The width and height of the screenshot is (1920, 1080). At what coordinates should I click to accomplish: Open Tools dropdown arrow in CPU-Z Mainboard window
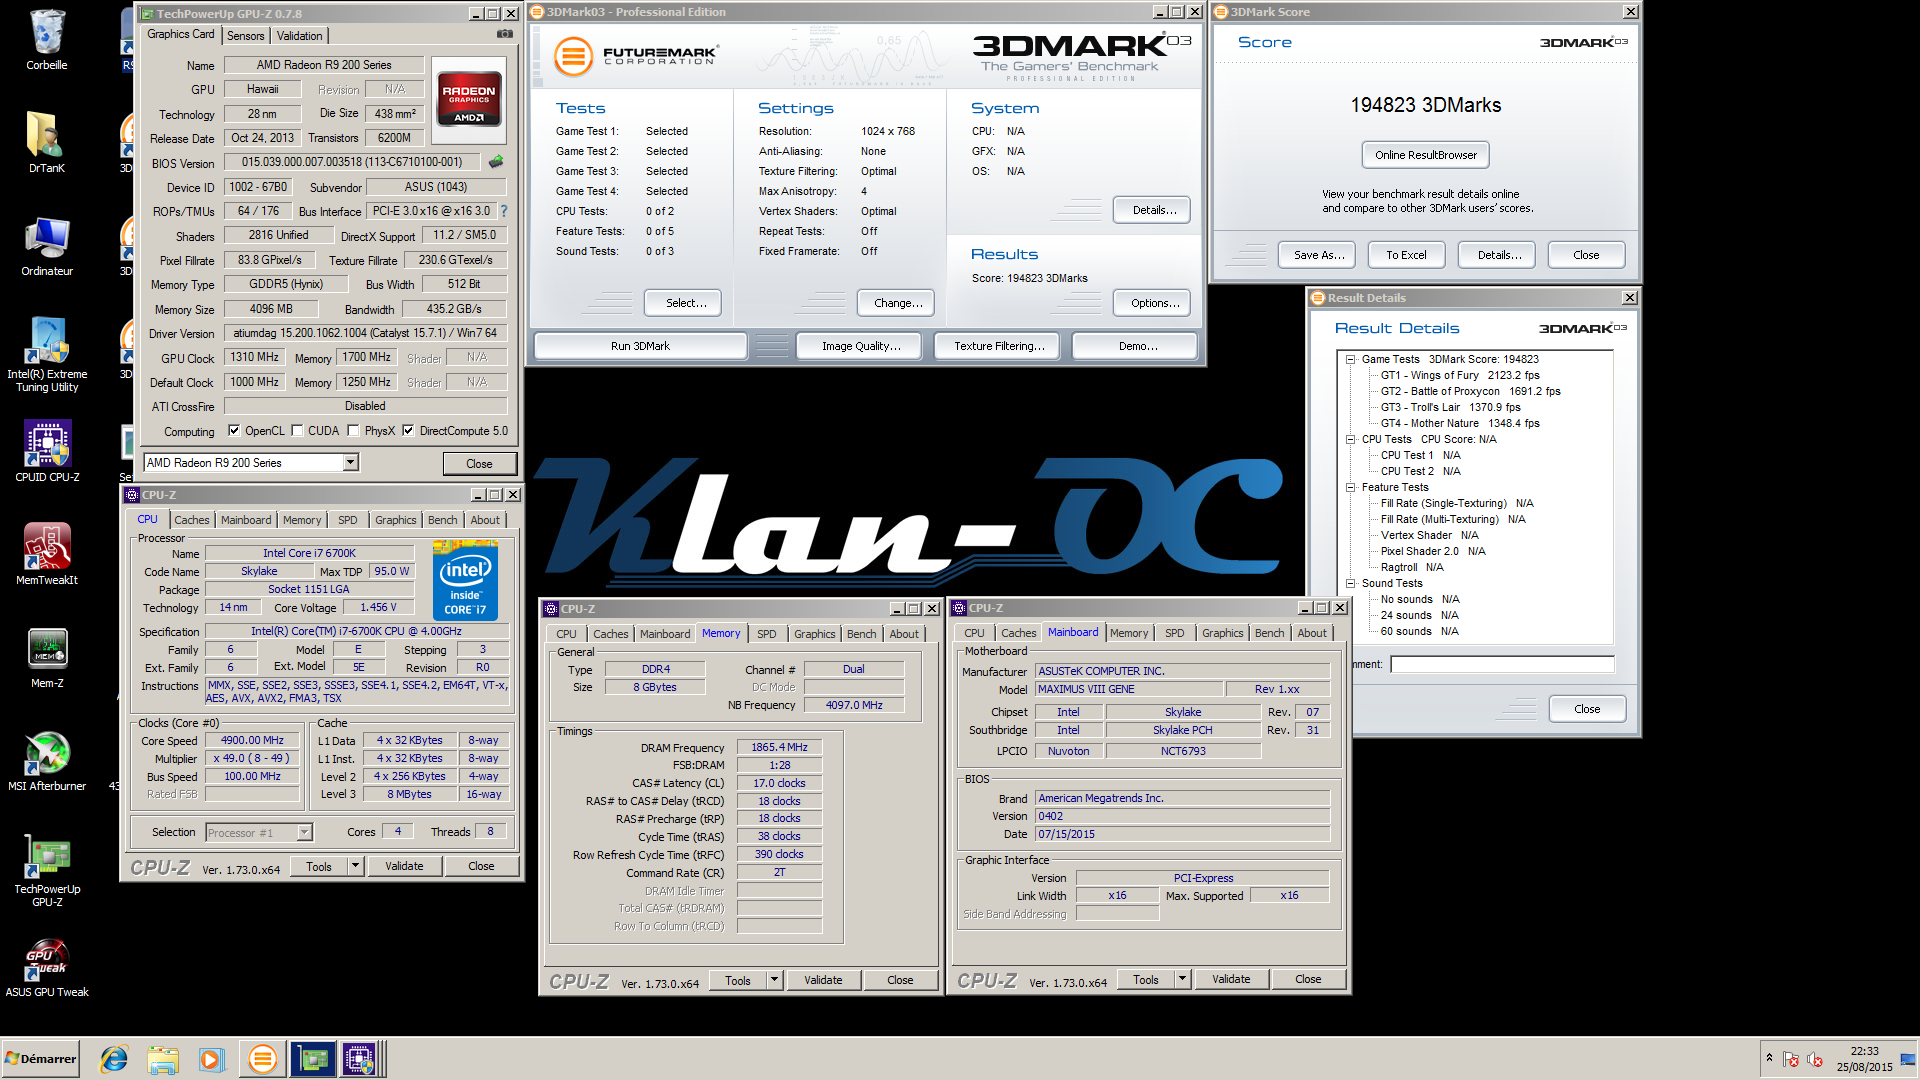coord(1182,979)
